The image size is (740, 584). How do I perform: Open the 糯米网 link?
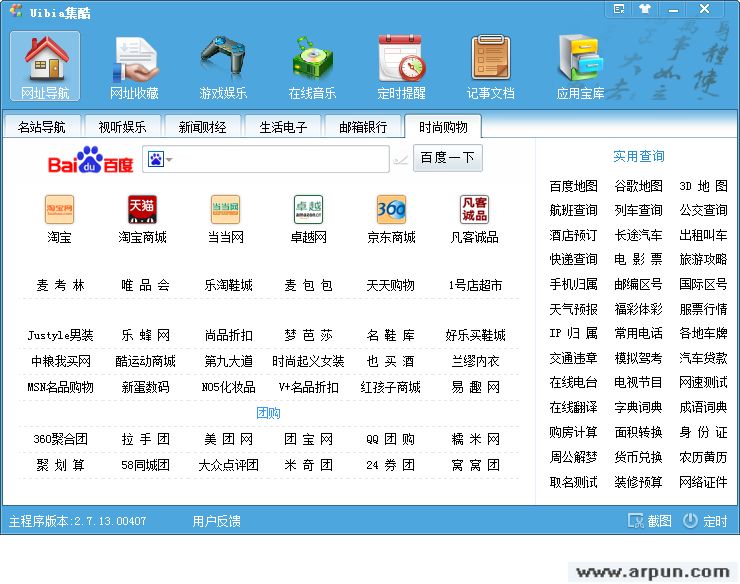tap(475, 439)
